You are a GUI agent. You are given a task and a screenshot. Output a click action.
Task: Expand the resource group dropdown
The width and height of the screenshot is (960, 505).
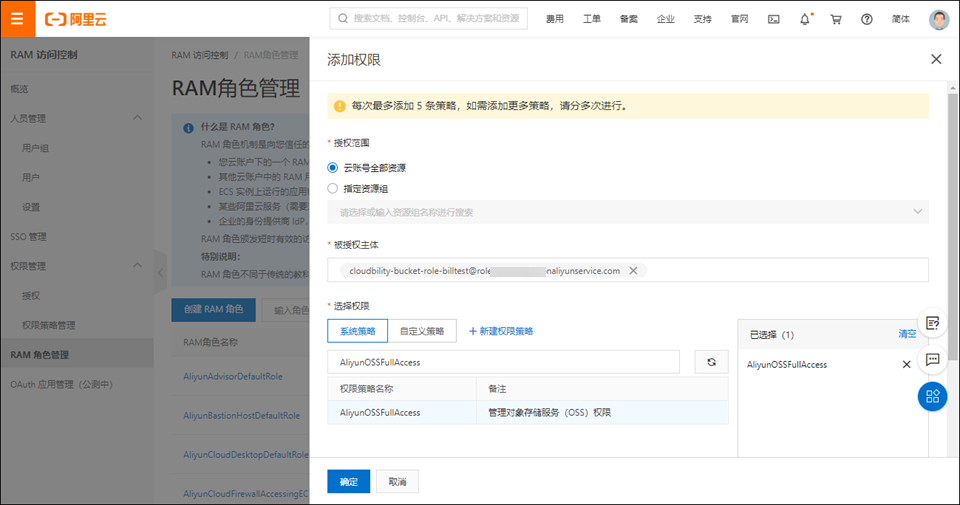pyautogui.click(x=917, y=212)
